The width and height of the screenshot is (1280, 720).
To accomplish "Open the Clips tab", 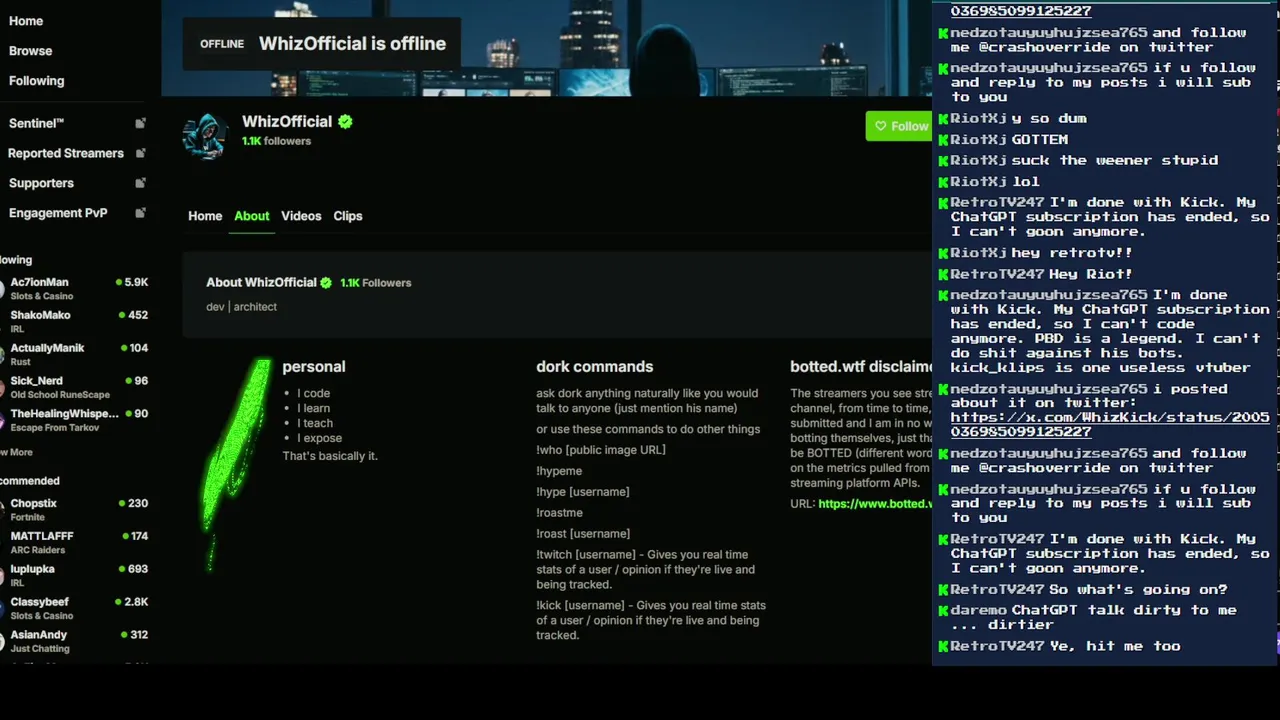I will pyautogui.click(x=348, y=216).
